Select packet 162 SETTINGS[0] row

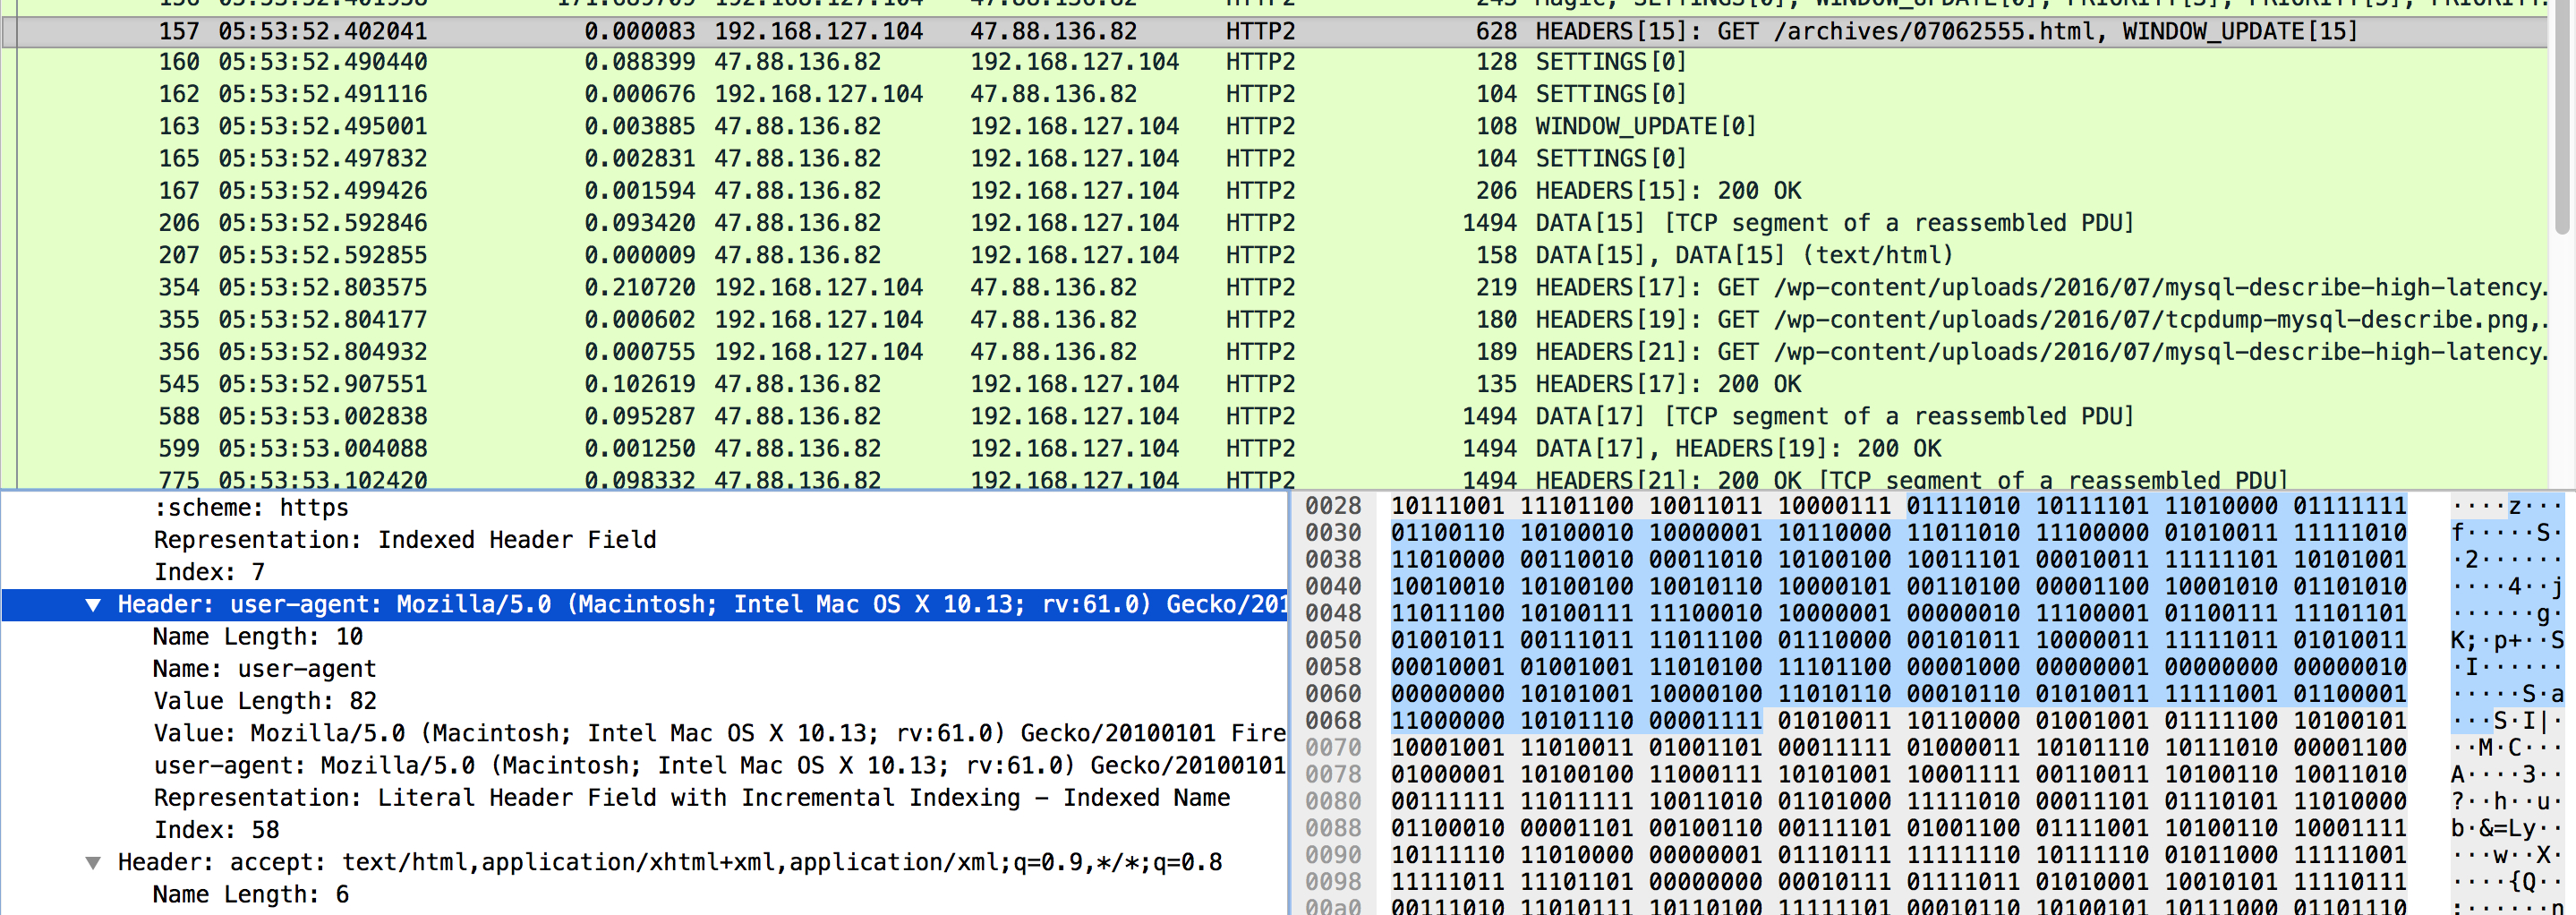pos(1274,94)
